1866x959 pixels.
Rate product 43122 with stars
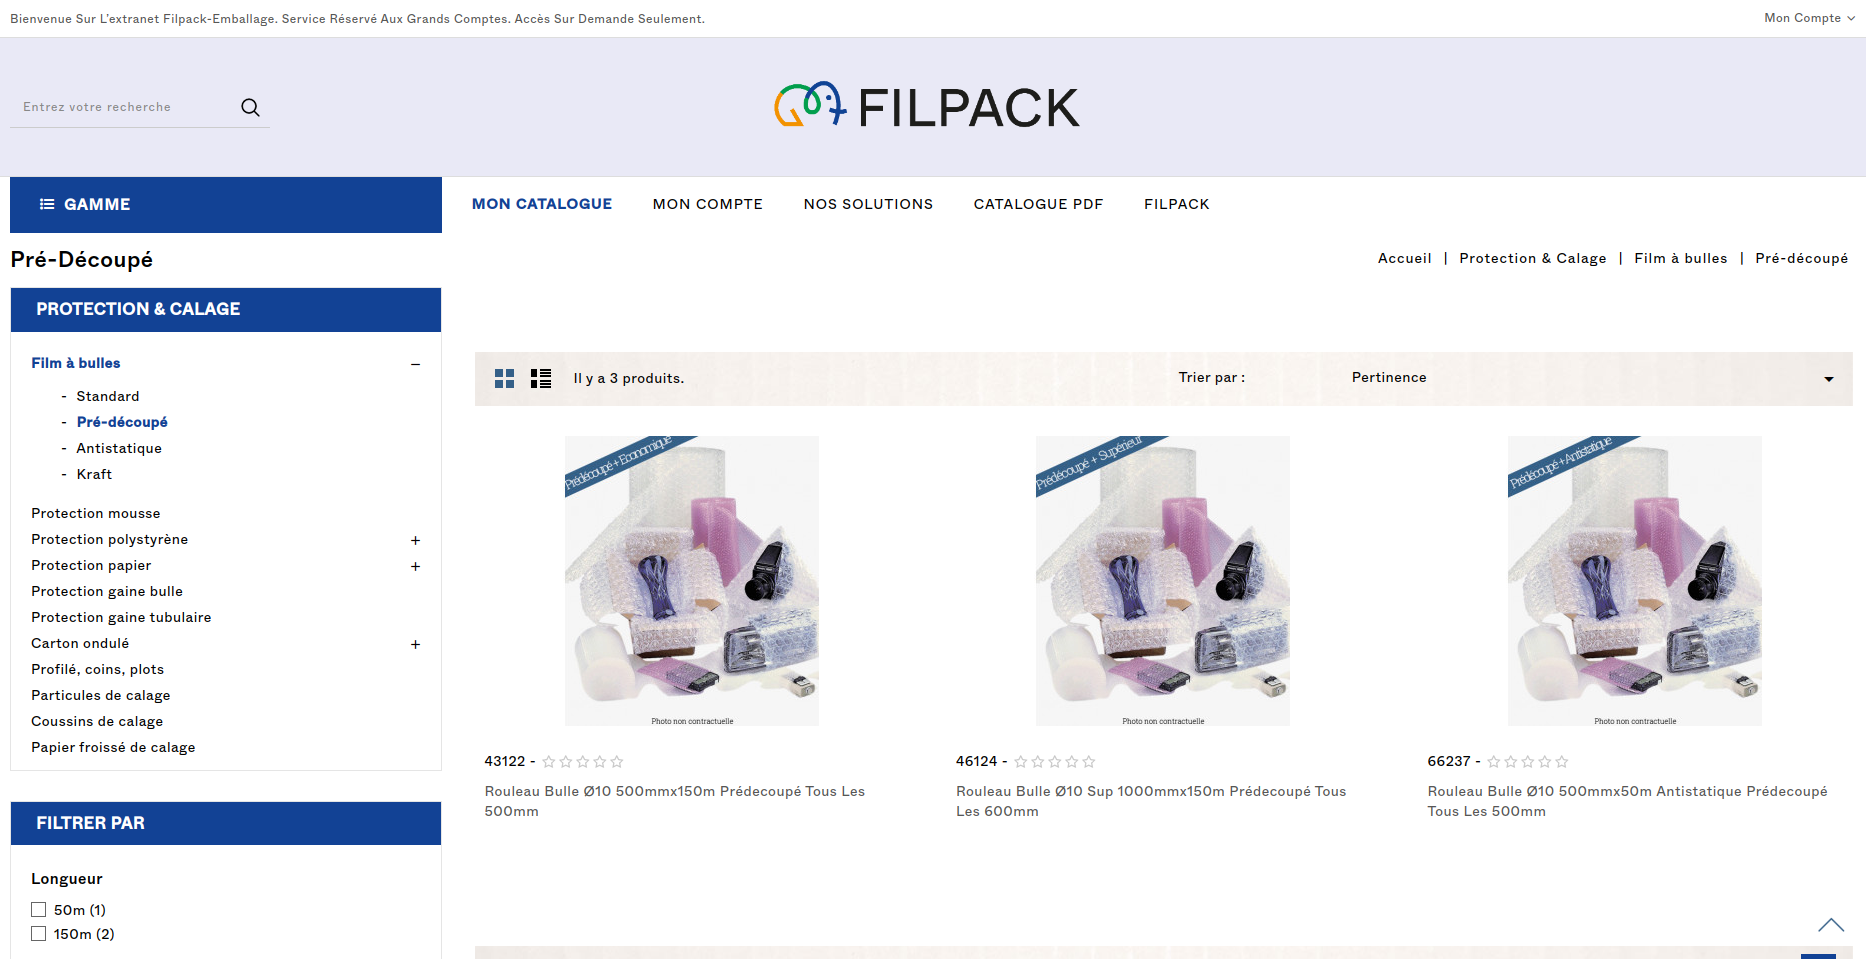point(583,762)
